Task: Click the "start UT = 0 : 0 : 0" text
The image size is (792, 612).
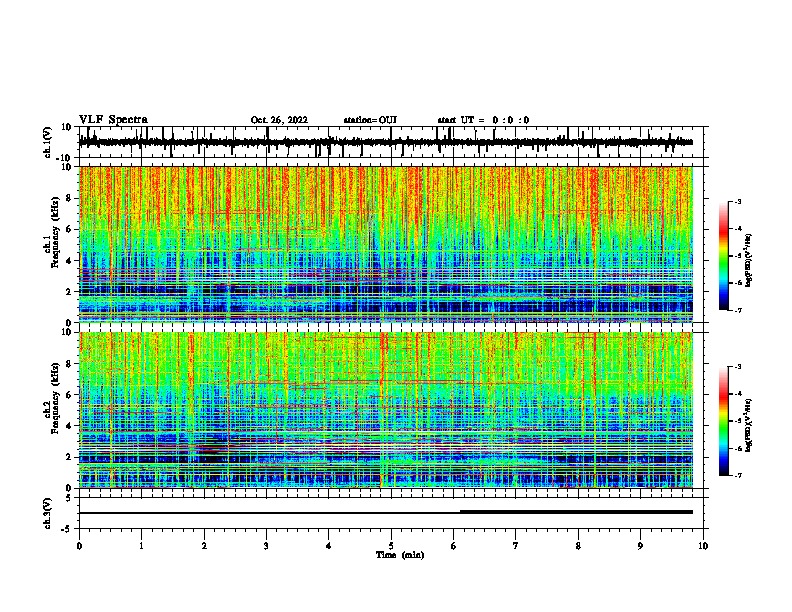Action: click(x=483, y=120)
